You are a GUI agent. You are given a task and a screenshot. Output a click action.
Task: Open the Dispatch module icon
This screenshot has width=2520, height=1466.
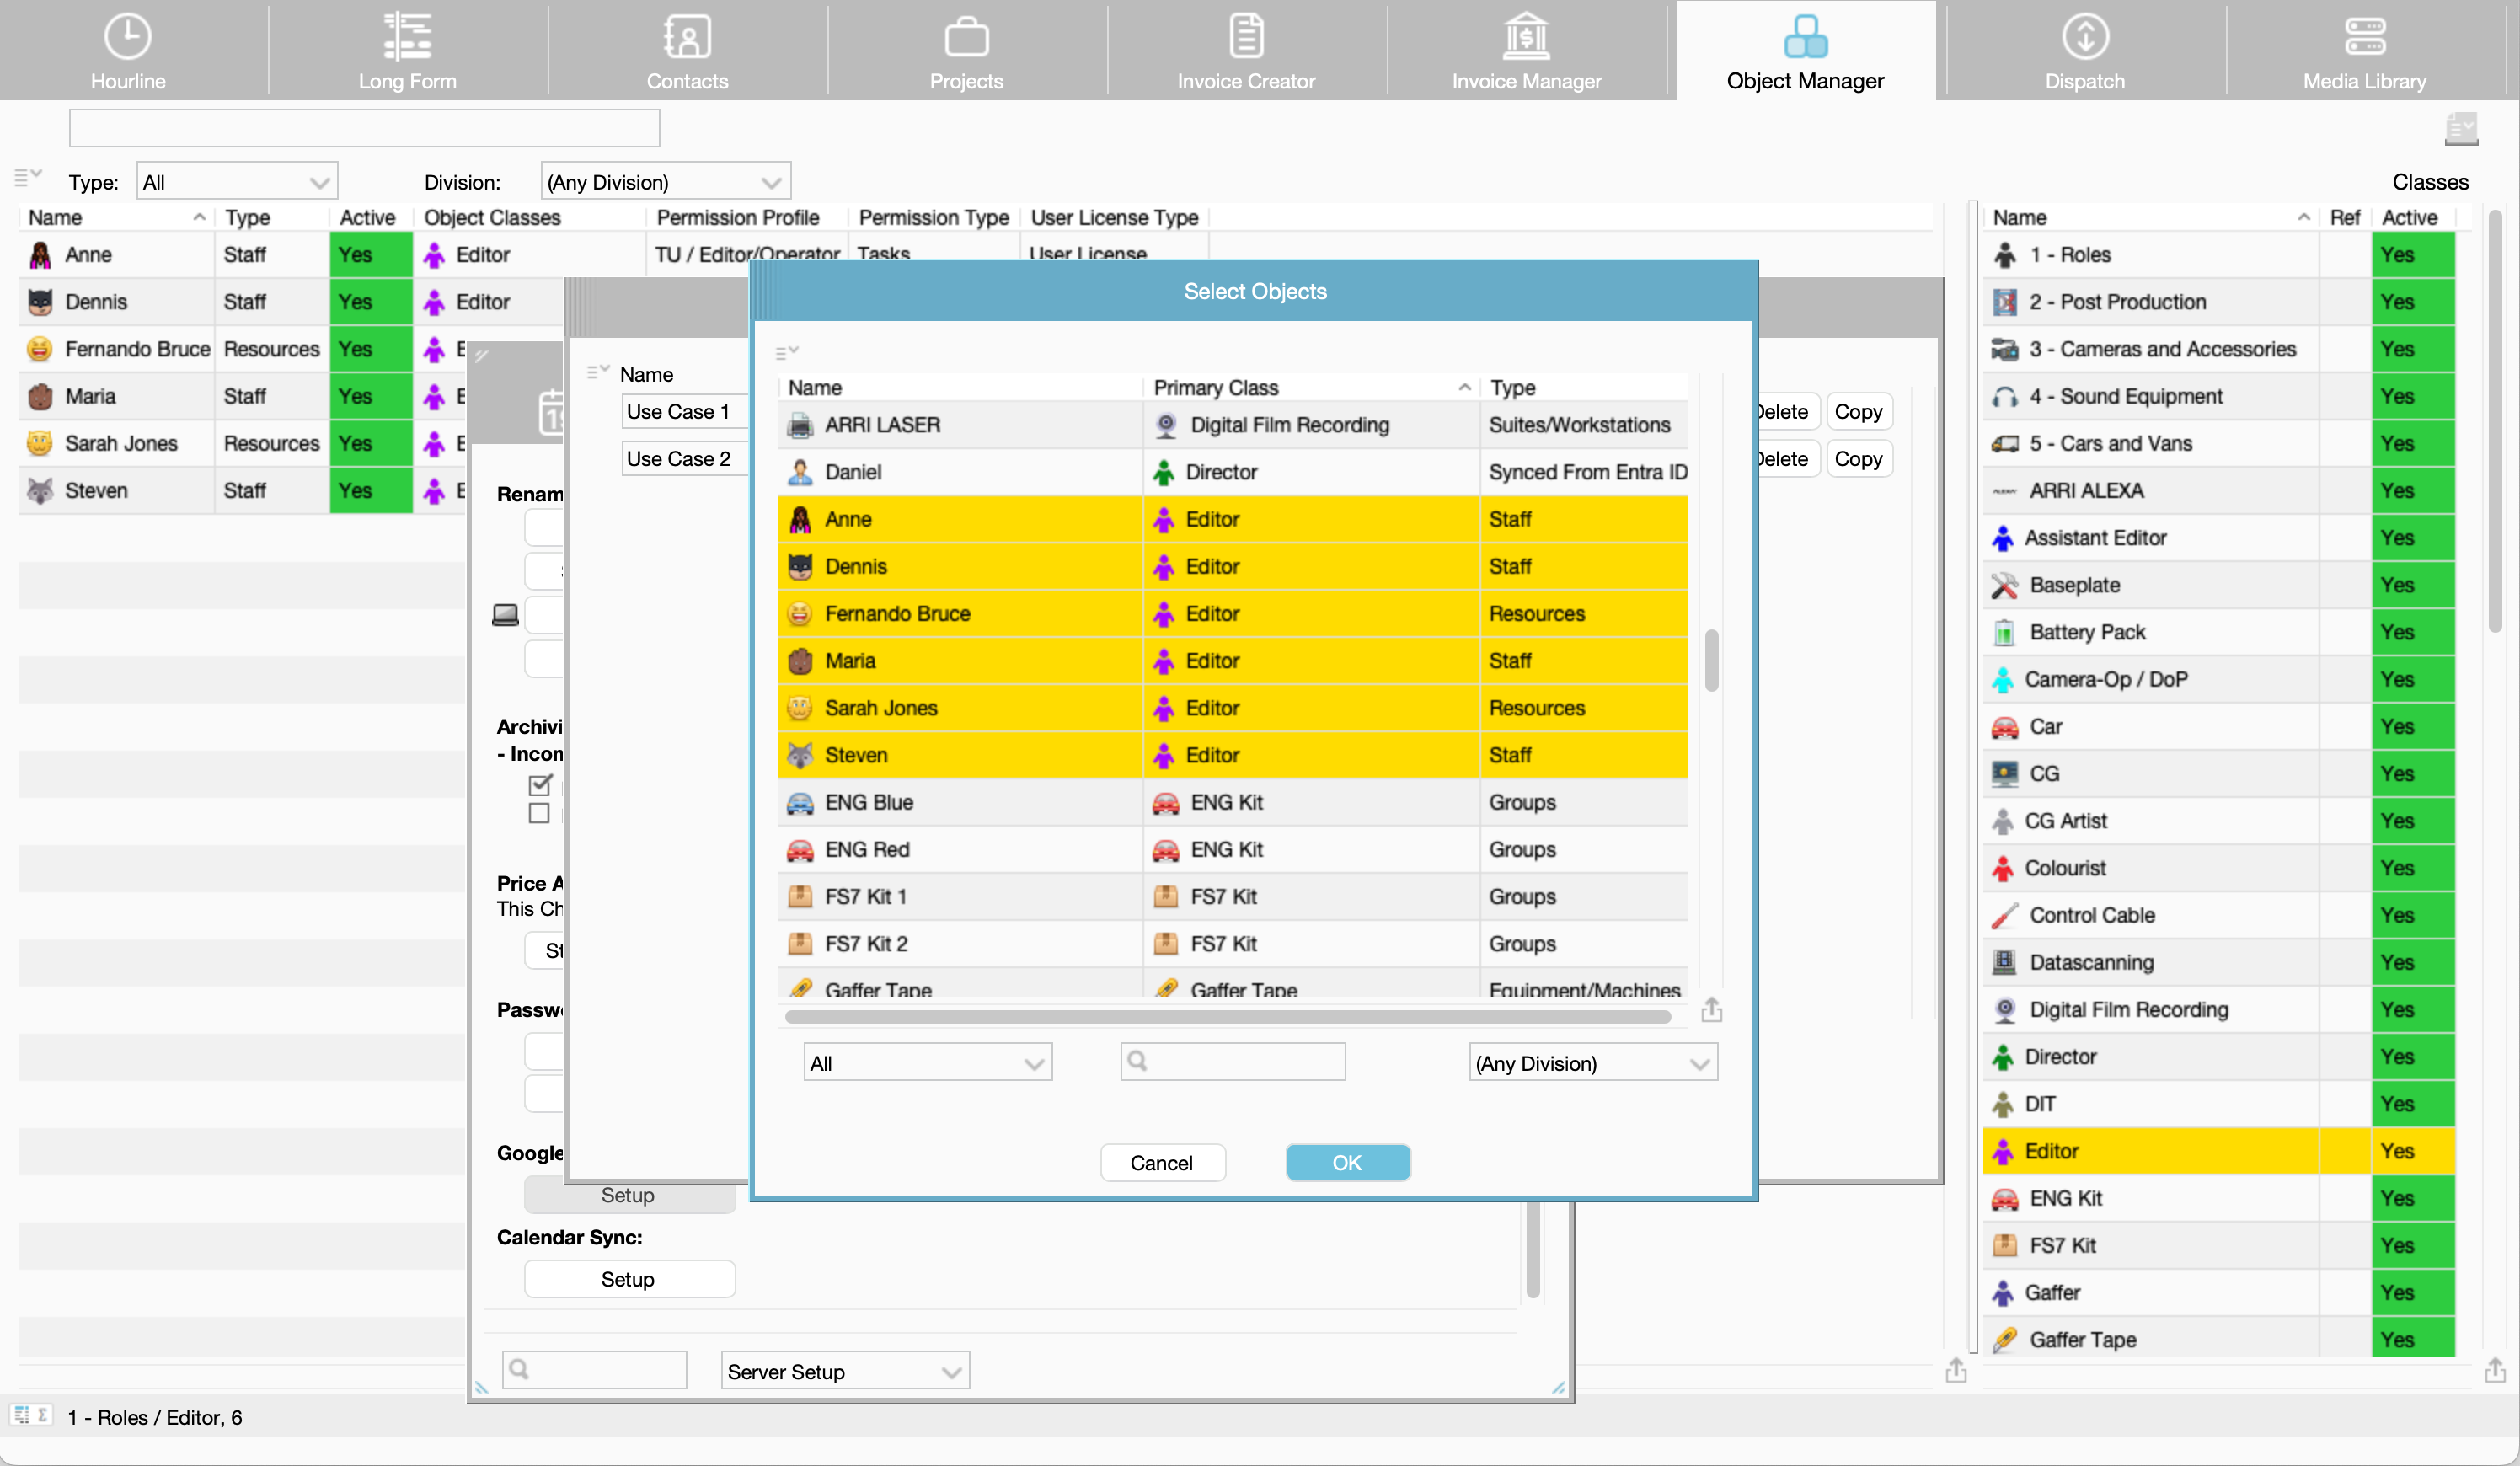[2084, 37]
